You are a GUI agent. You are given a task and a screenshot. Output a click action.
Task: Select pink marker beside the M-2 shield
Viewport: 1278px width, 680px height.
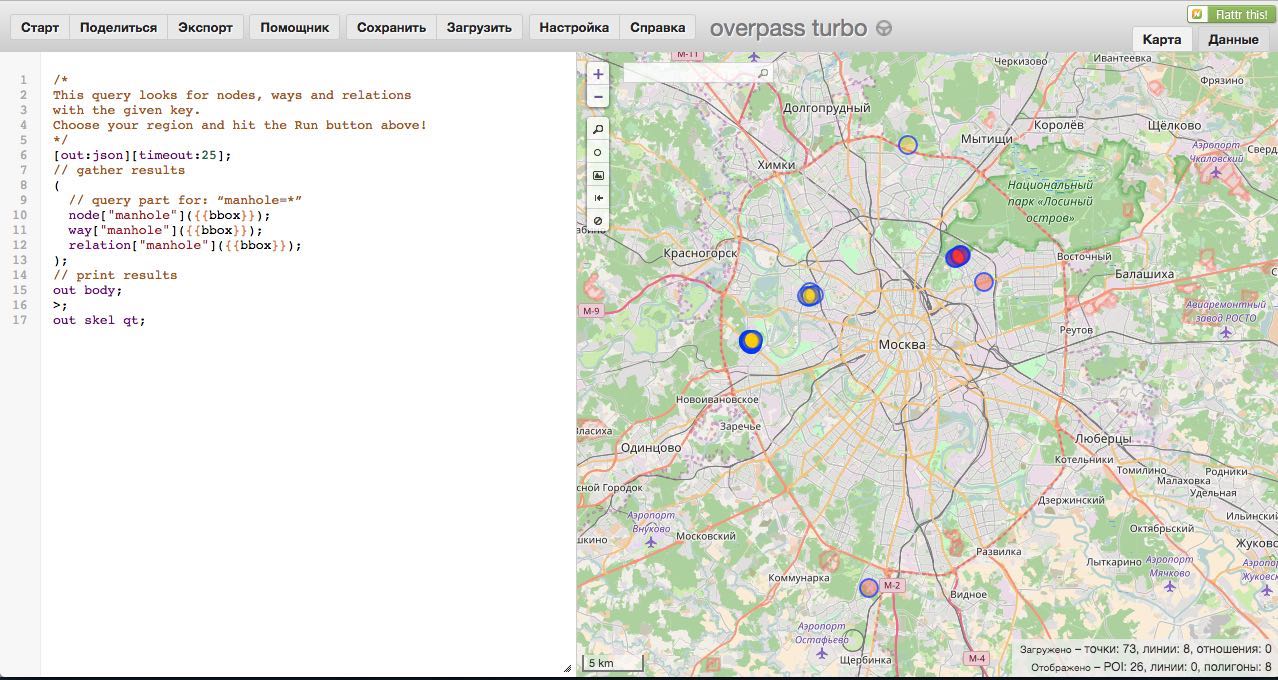coord(869,588)
